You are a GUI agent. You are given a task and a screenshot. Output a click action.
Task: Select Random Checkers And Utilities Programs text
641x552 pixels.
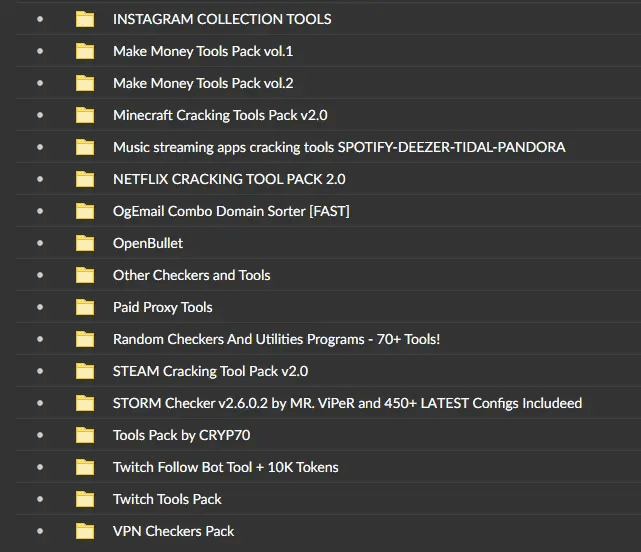(x=276, y=339)
